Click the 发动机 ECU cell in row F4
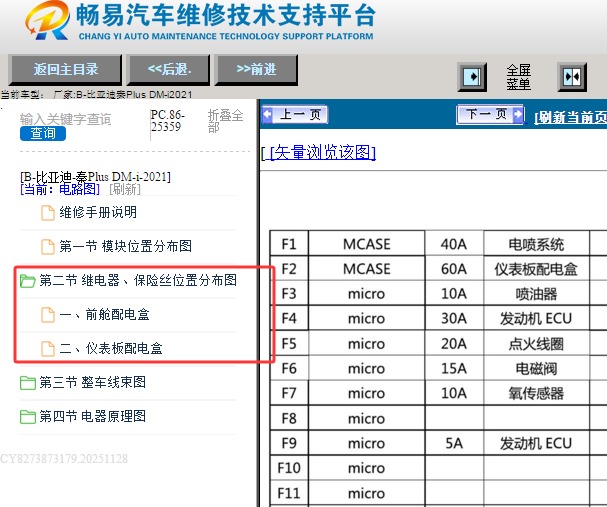This screenshot has width=607, height=507. point(536,319)
